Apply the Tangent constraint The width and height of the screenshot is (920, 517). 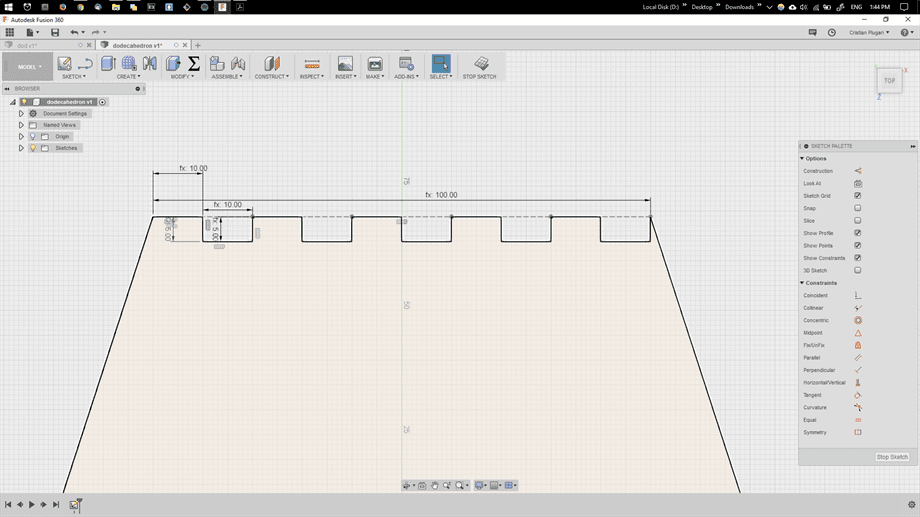pyautogui.click(x=858, y=395)
